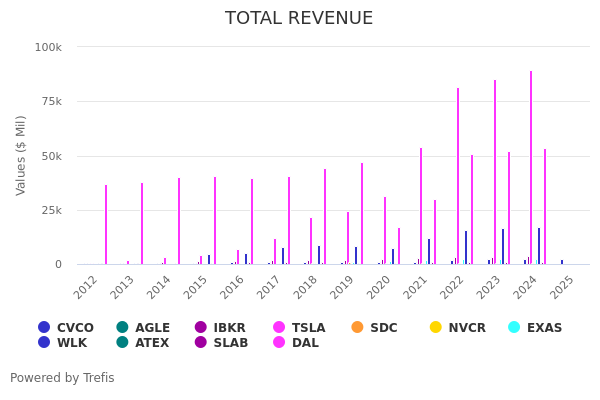Click the Values ($ Mil) axis title

(21, 155)
